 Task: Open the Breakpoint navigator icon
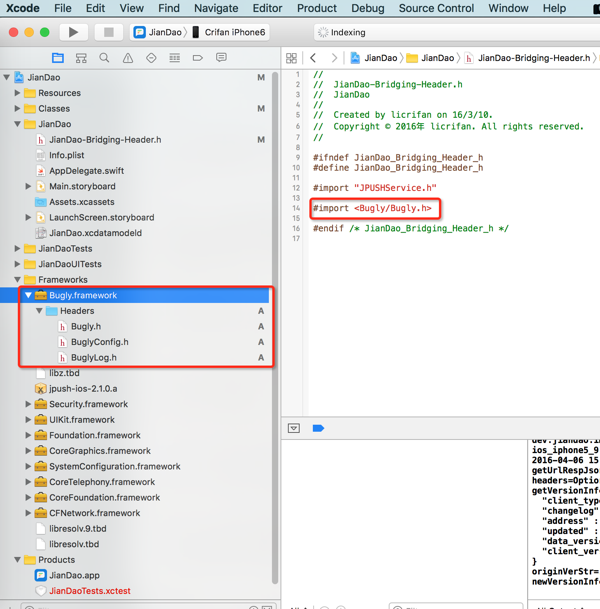pyautogui.click(x=198, y=58)
